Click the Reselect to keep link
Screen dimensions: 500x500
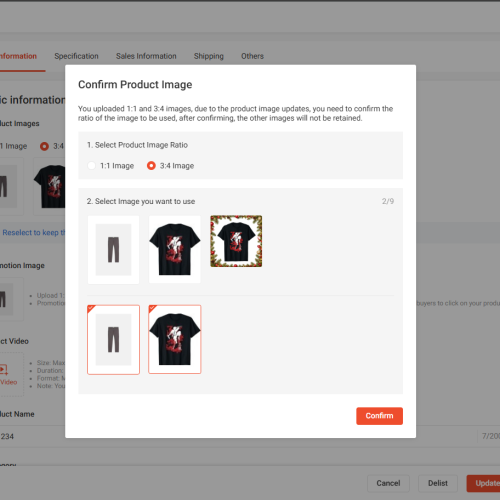(33, 233)
